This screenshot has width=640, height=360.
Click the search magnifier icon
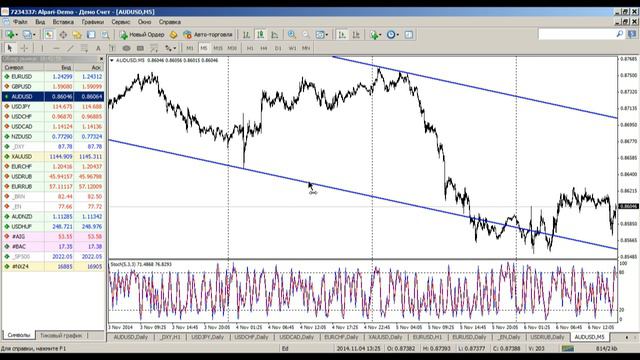pyautogui.click(x=620, y=34)
